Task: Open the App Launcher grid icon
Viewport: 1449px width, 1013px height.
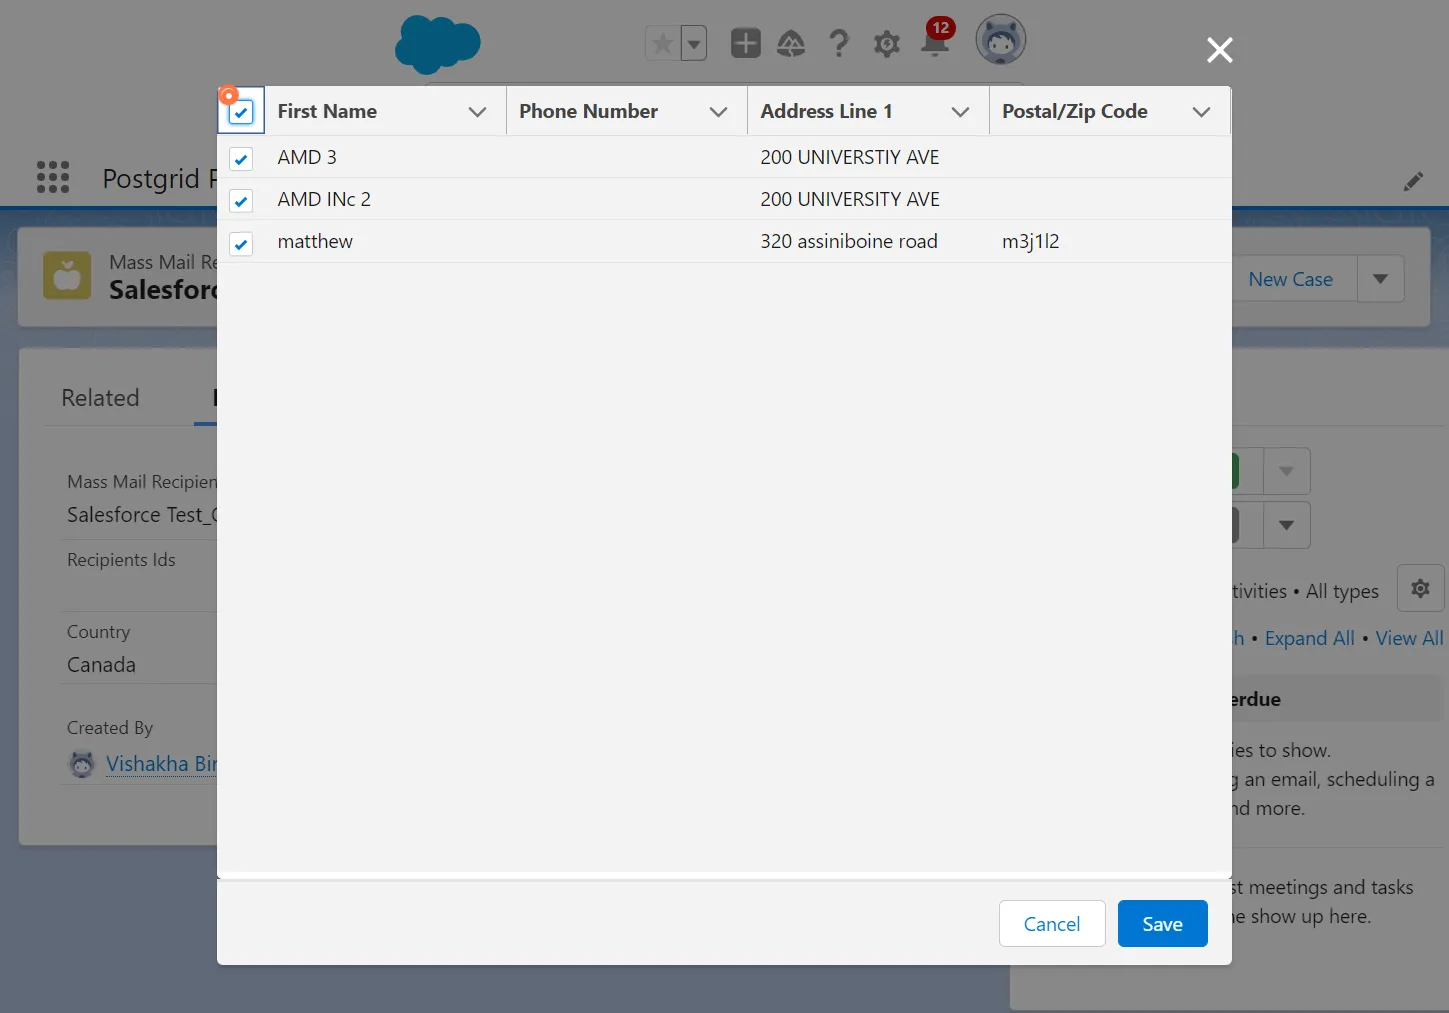Action: [53, 178]
